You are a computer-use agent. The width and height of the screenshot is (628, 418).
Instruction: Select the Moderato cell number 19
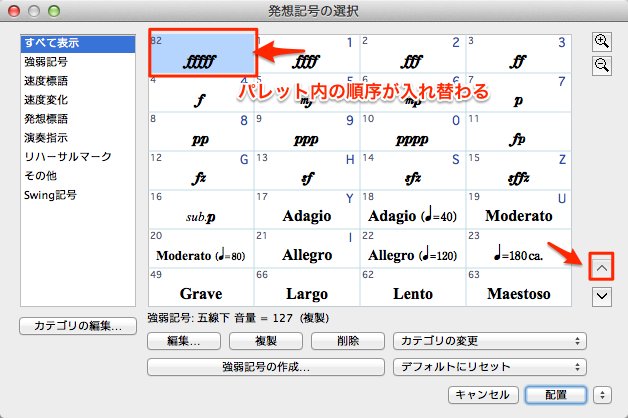tap(519, 209)
